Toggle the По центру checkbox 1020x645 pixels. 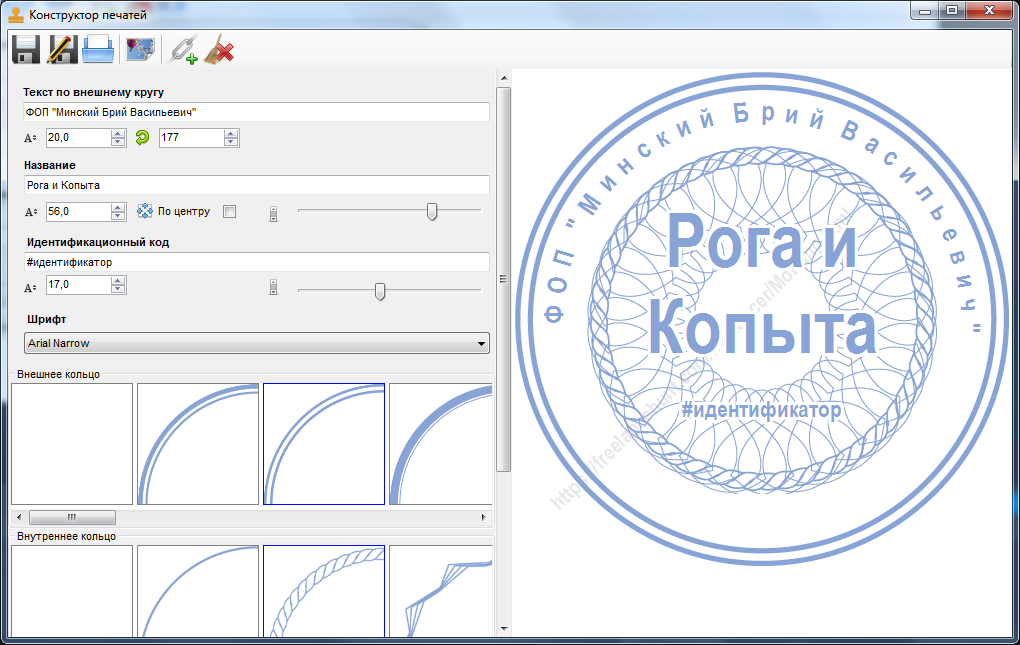[x=229, y=211]
